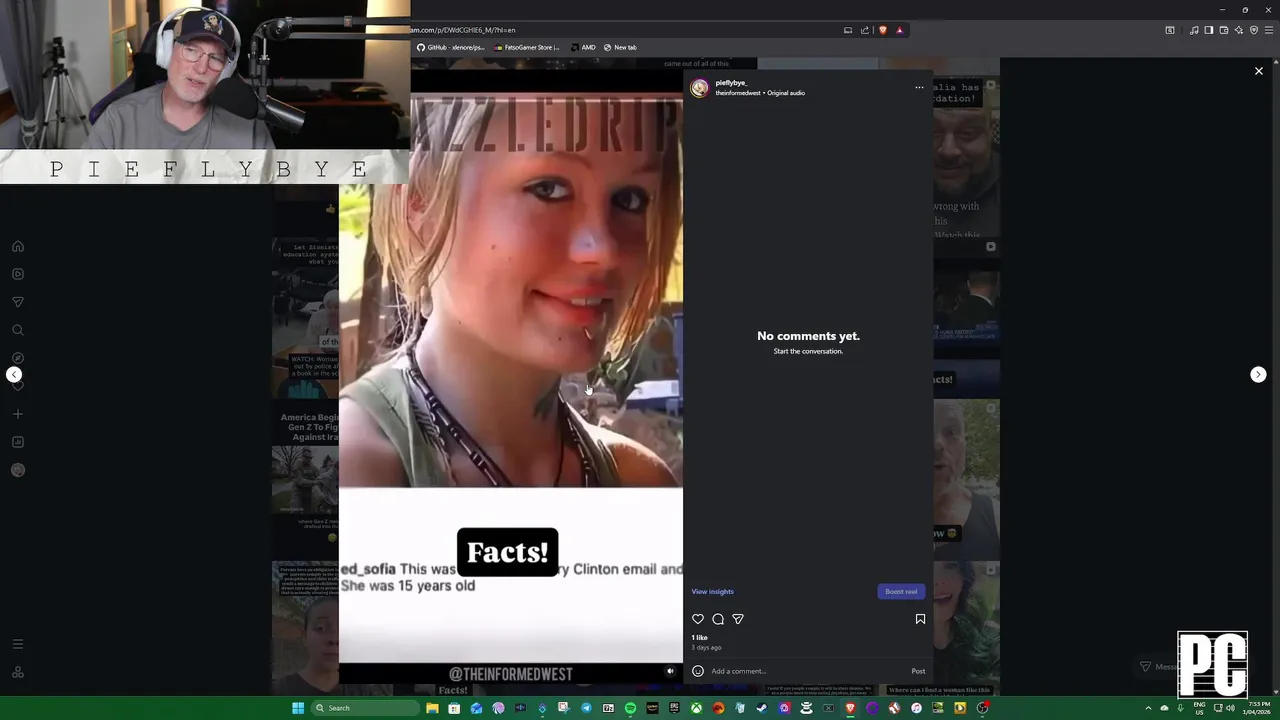Open New tab bookmark

620,47
